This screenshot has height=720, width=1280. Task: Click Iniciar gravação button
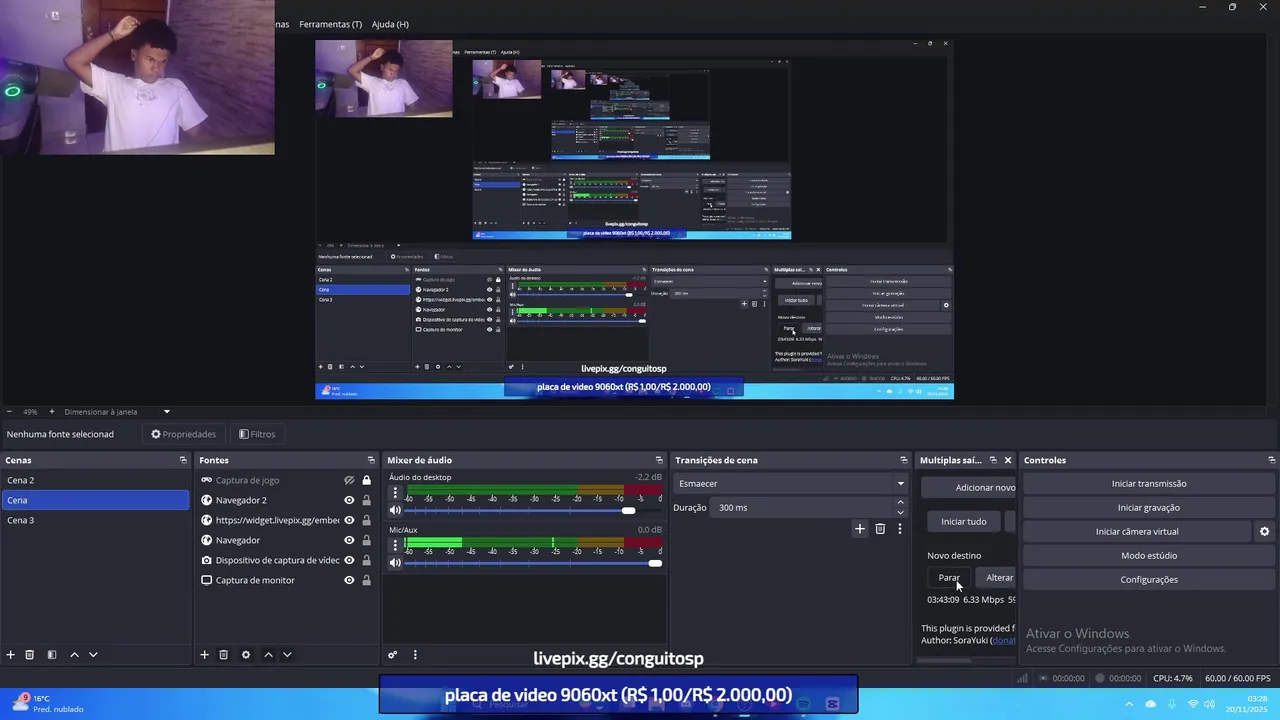point(1149,508)
